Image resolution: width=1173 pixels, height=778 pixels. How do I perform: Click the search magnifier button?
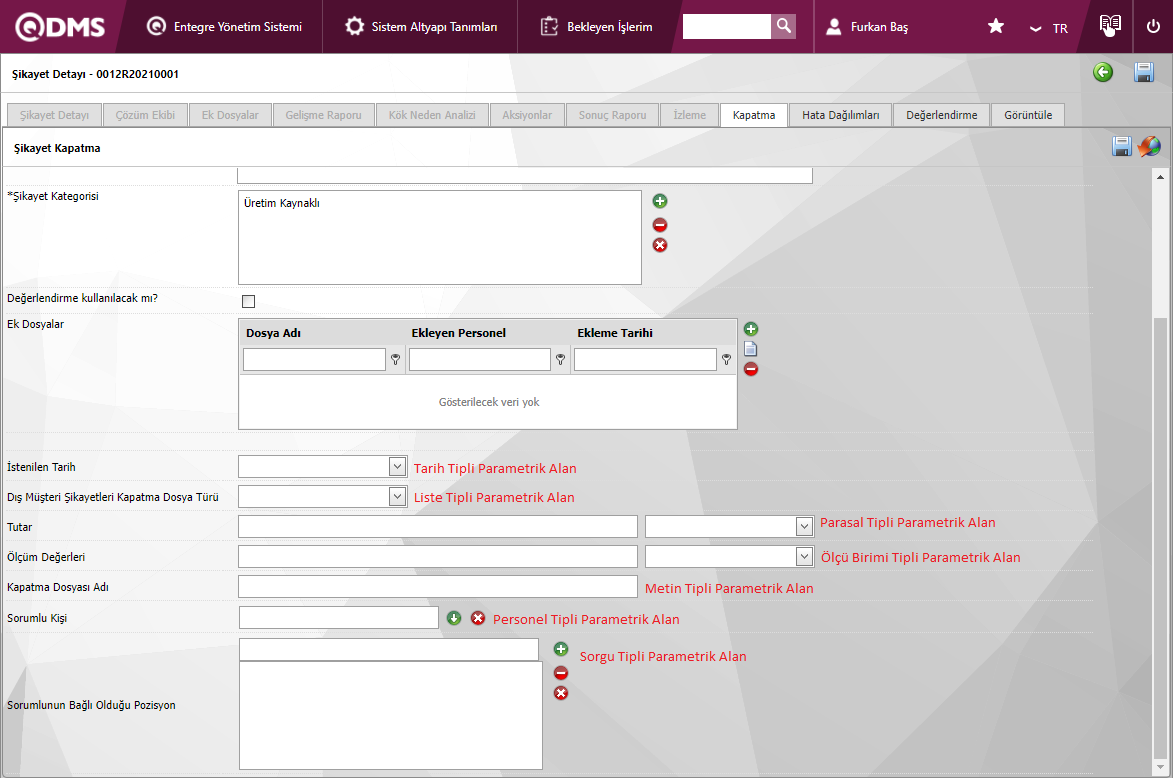coord(784,26)
